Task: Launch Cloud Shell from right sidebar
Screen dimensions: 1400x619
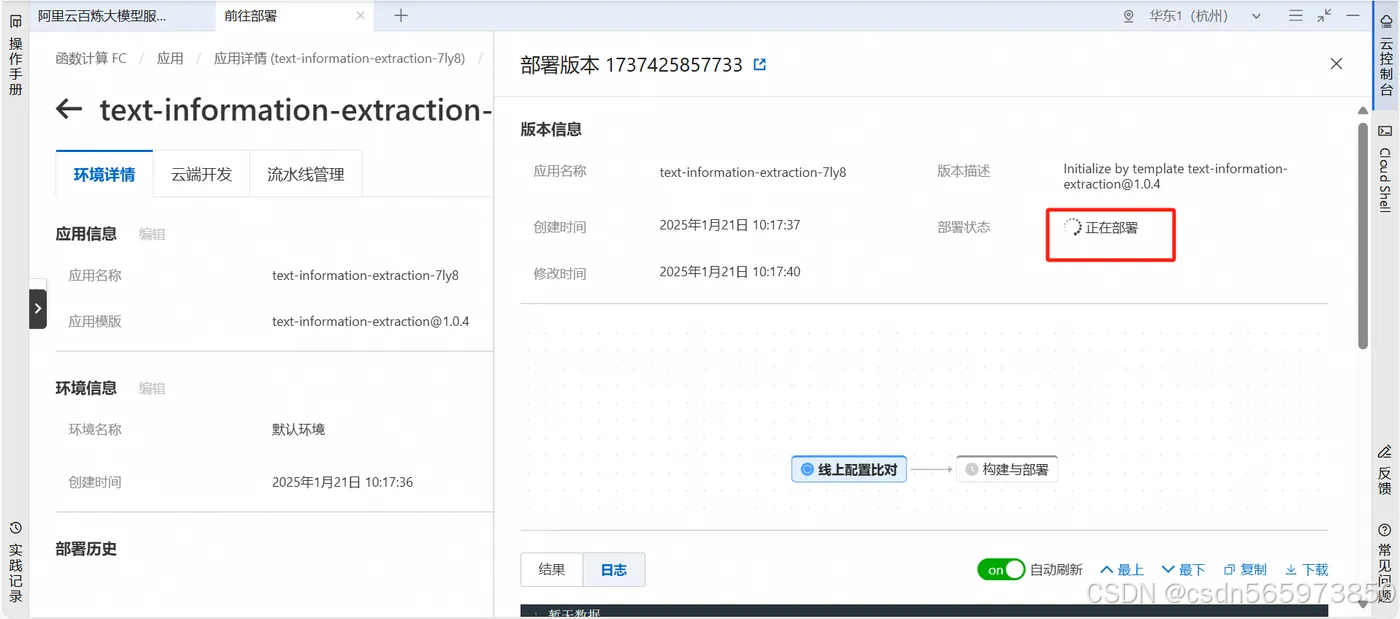Action: (x=1386, y=168)
